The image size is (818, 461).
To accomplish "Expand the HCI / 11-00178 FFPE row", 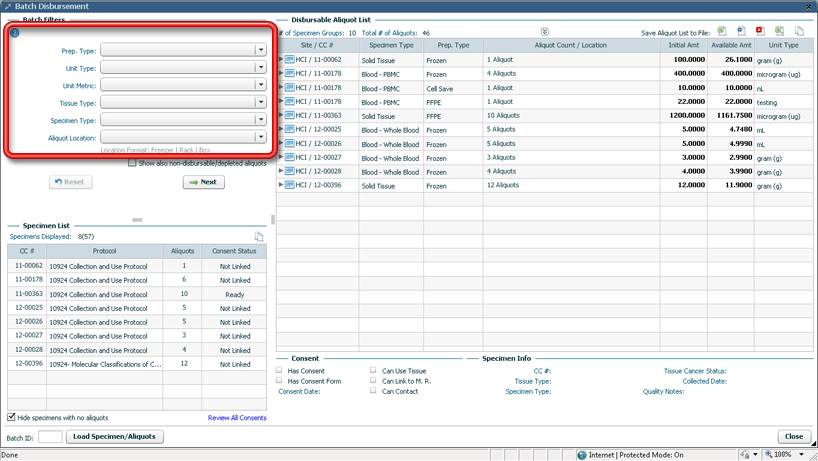I will coord(281,101).
